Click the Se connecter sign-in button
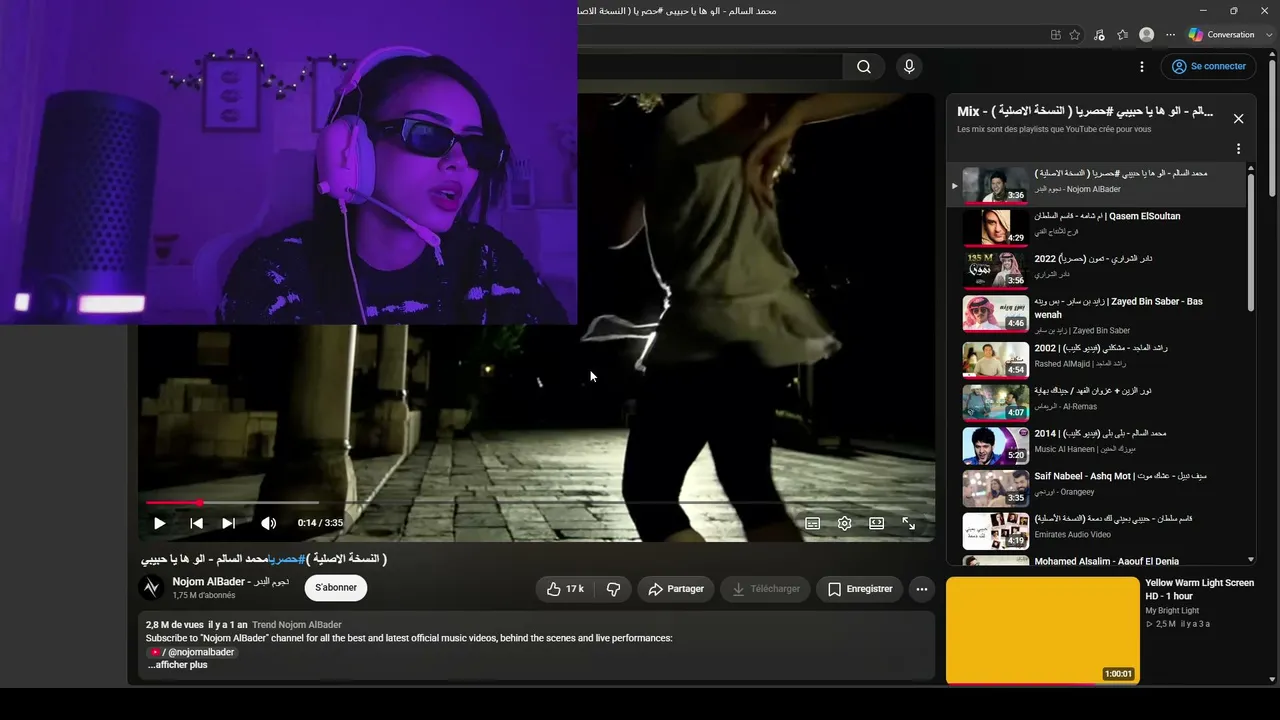Viewport: 1280px width, 720px height. point(1208,67)
